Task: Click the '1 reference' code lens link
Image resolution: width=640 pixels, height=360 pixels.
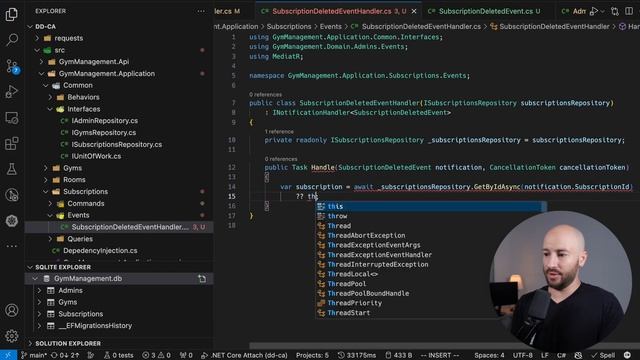Action: (279, 131)
